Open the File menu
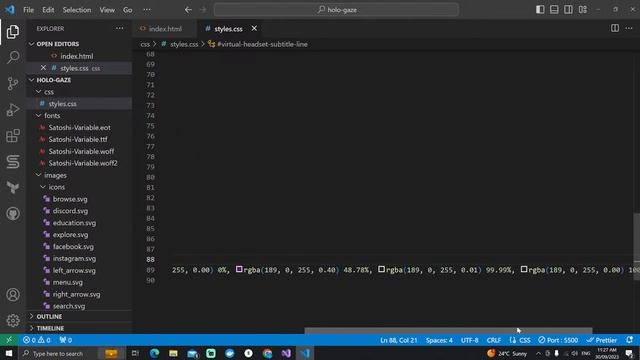This screenshot has height=360, width=640. pos(29,10)
